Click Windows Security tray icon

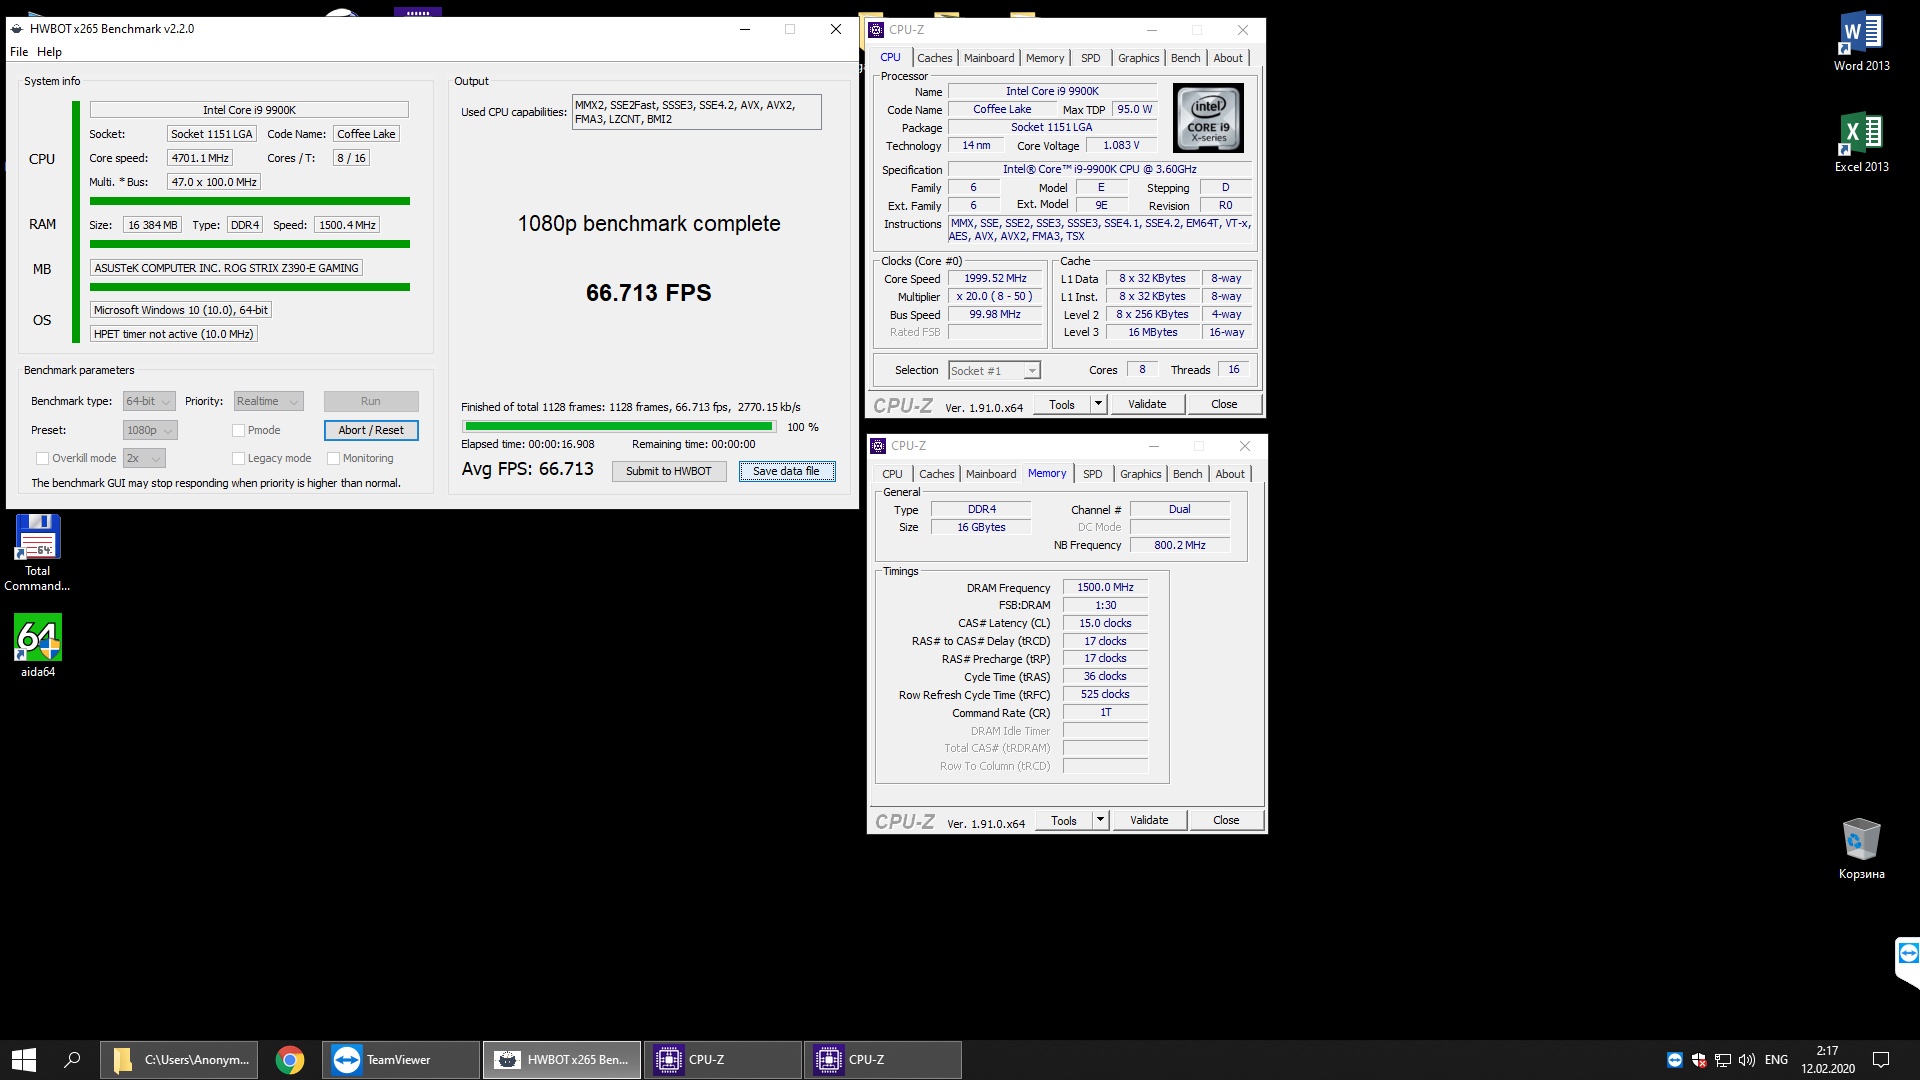[x=1699, y=1060]
